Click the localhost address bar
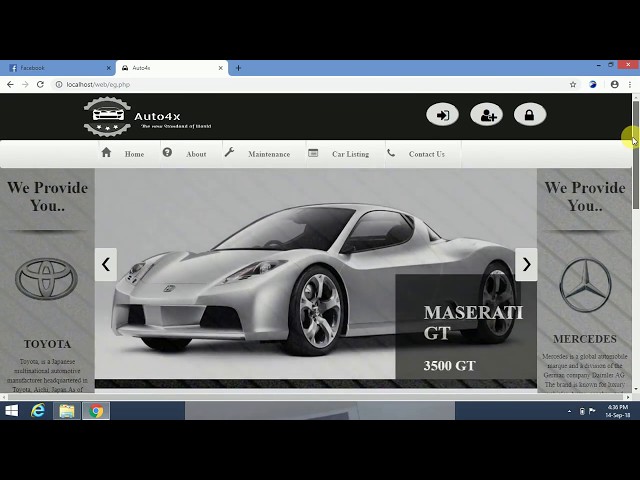Viewport: 640px width, 480px height. 310,84
